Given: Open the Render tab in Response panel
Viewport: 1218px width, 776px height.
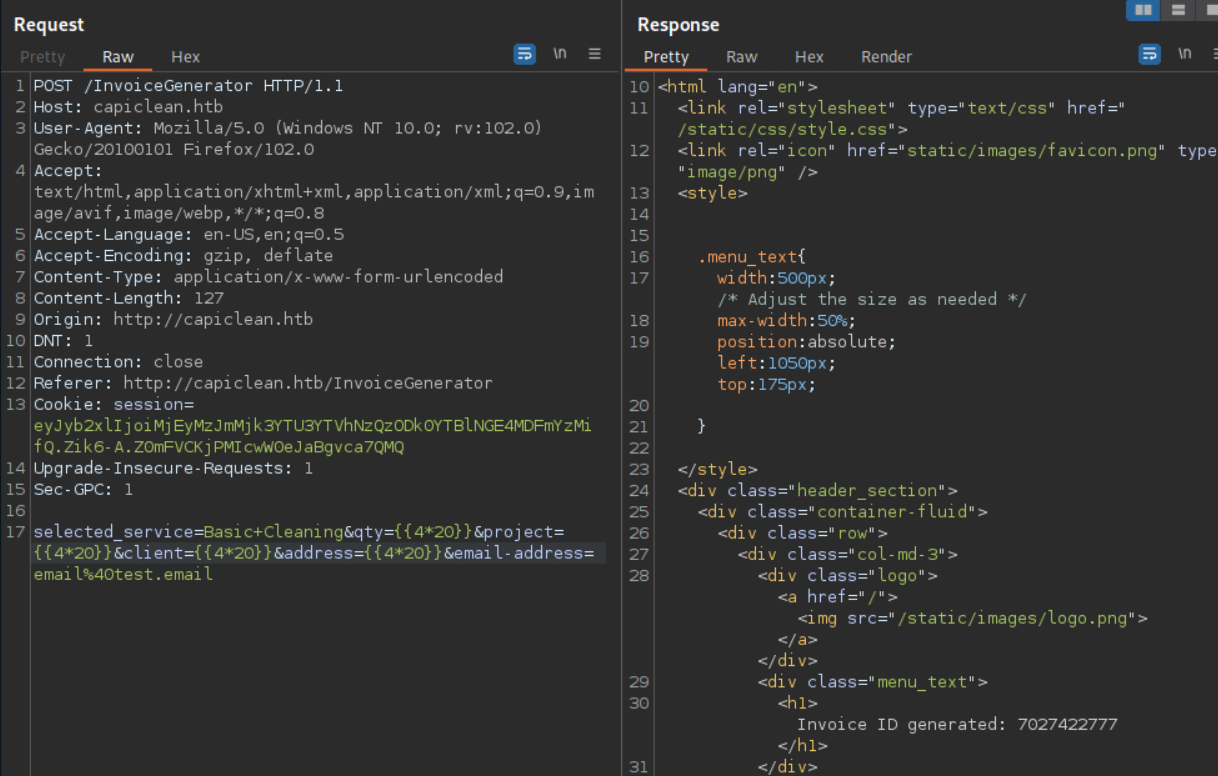Looking at the screenshot, I should pos(886,57).
